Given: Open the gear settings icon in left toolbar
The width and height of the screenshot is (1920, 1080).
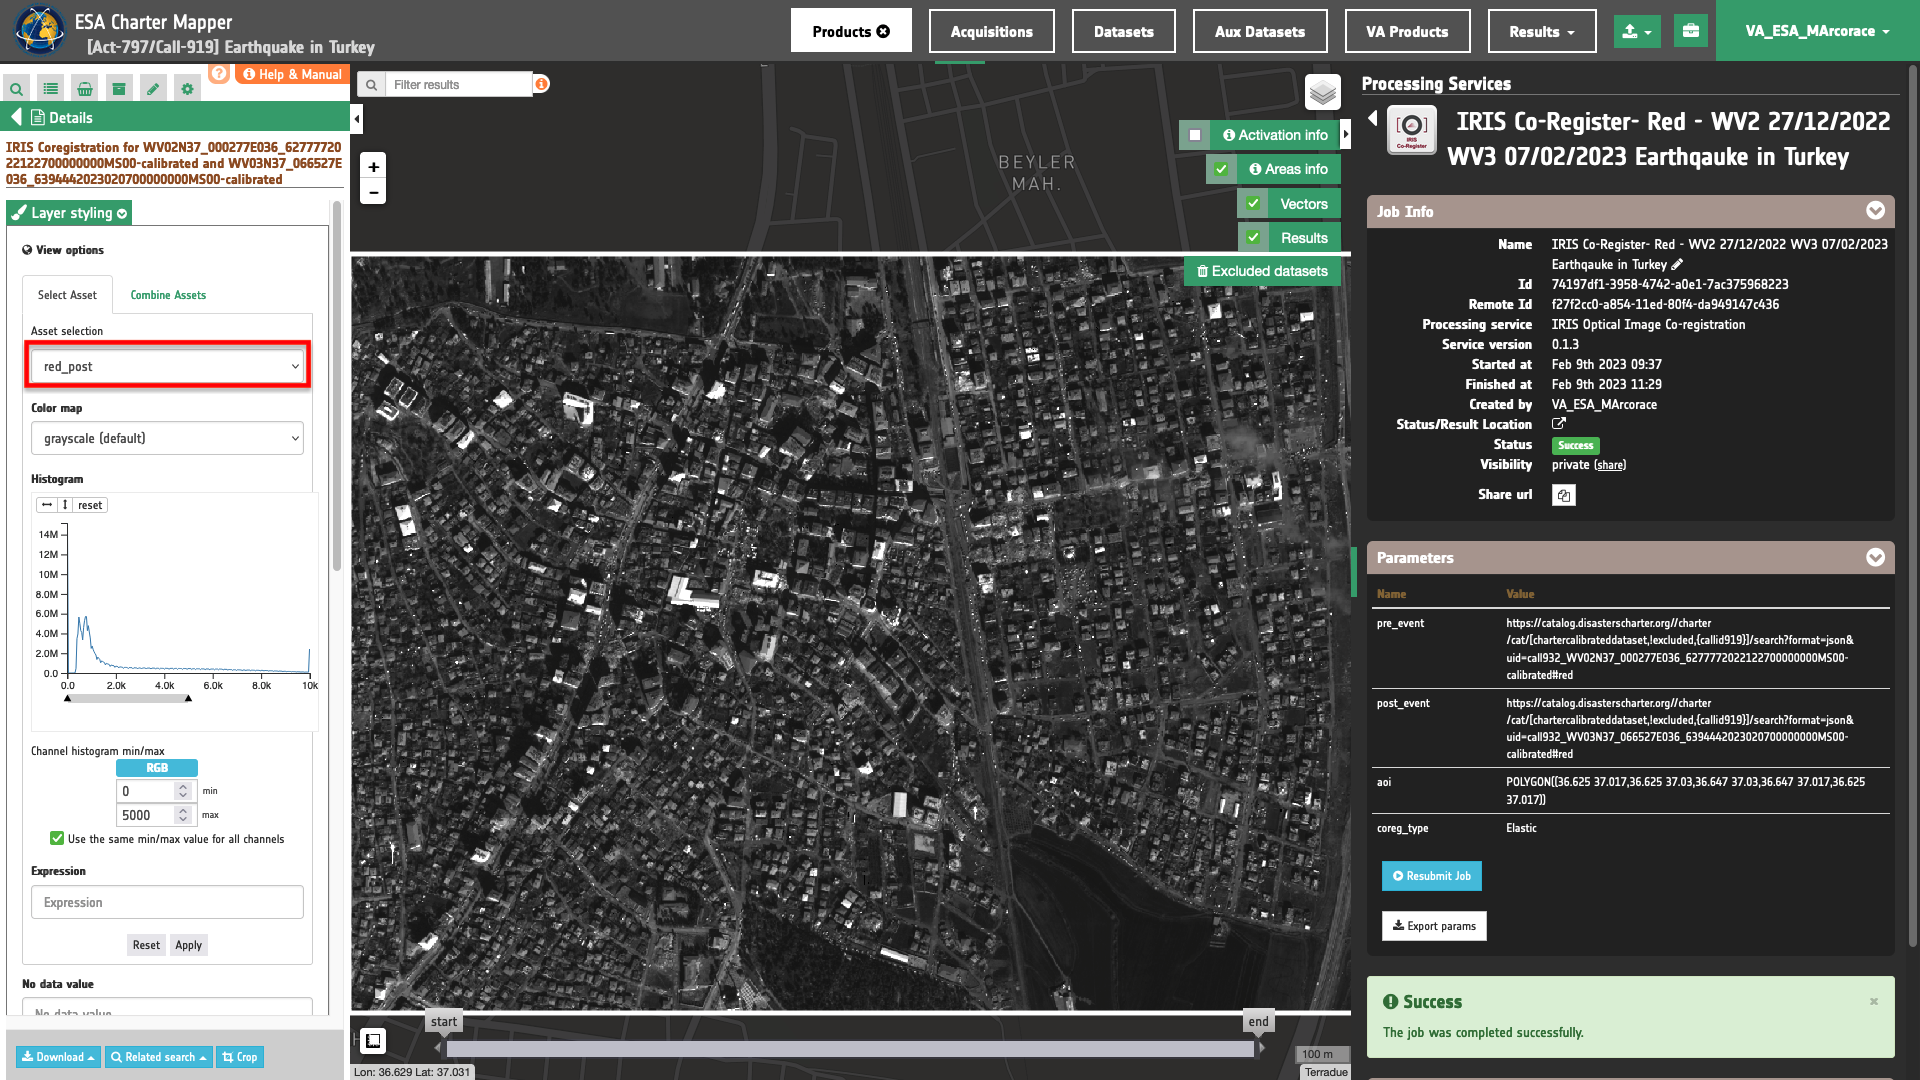Looking at the screenshot, I should (x=187, y=89).
